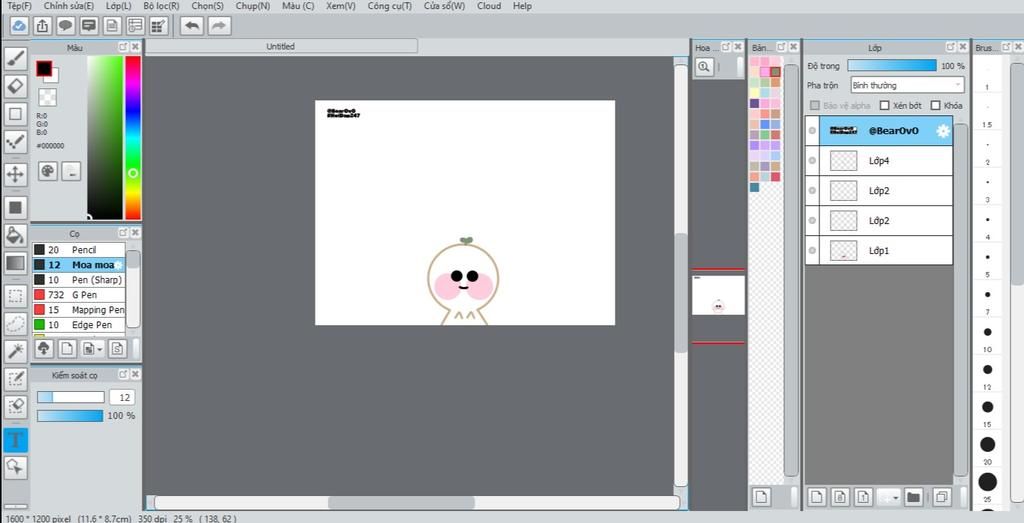Click the Redo arrow in the toolbar

click(218, 26)
